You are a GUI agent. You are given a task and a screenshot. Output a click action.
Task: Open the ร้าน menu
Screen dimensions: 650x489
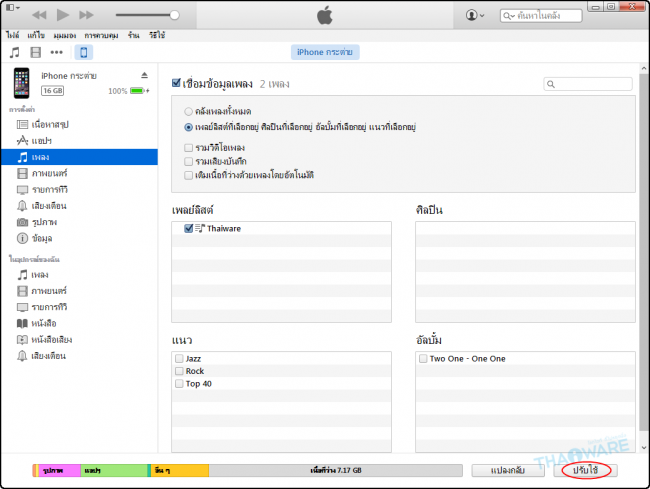(133, 35)
